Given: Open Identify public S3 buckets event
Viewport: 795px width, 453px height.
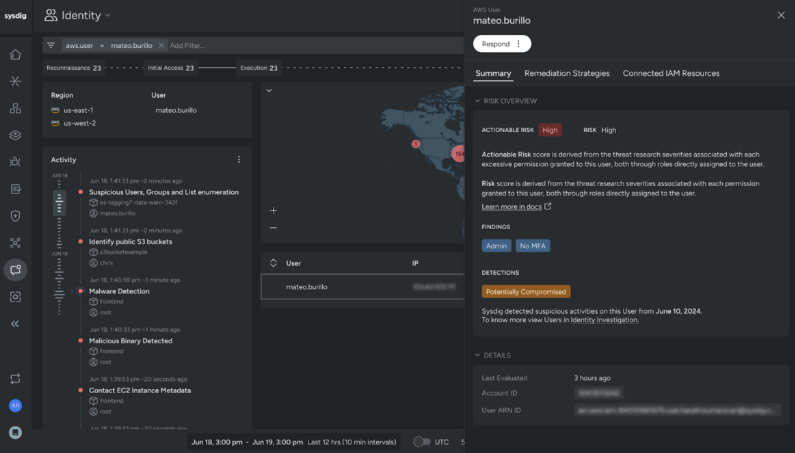Looking at the screenshot, I should (130, 241).
